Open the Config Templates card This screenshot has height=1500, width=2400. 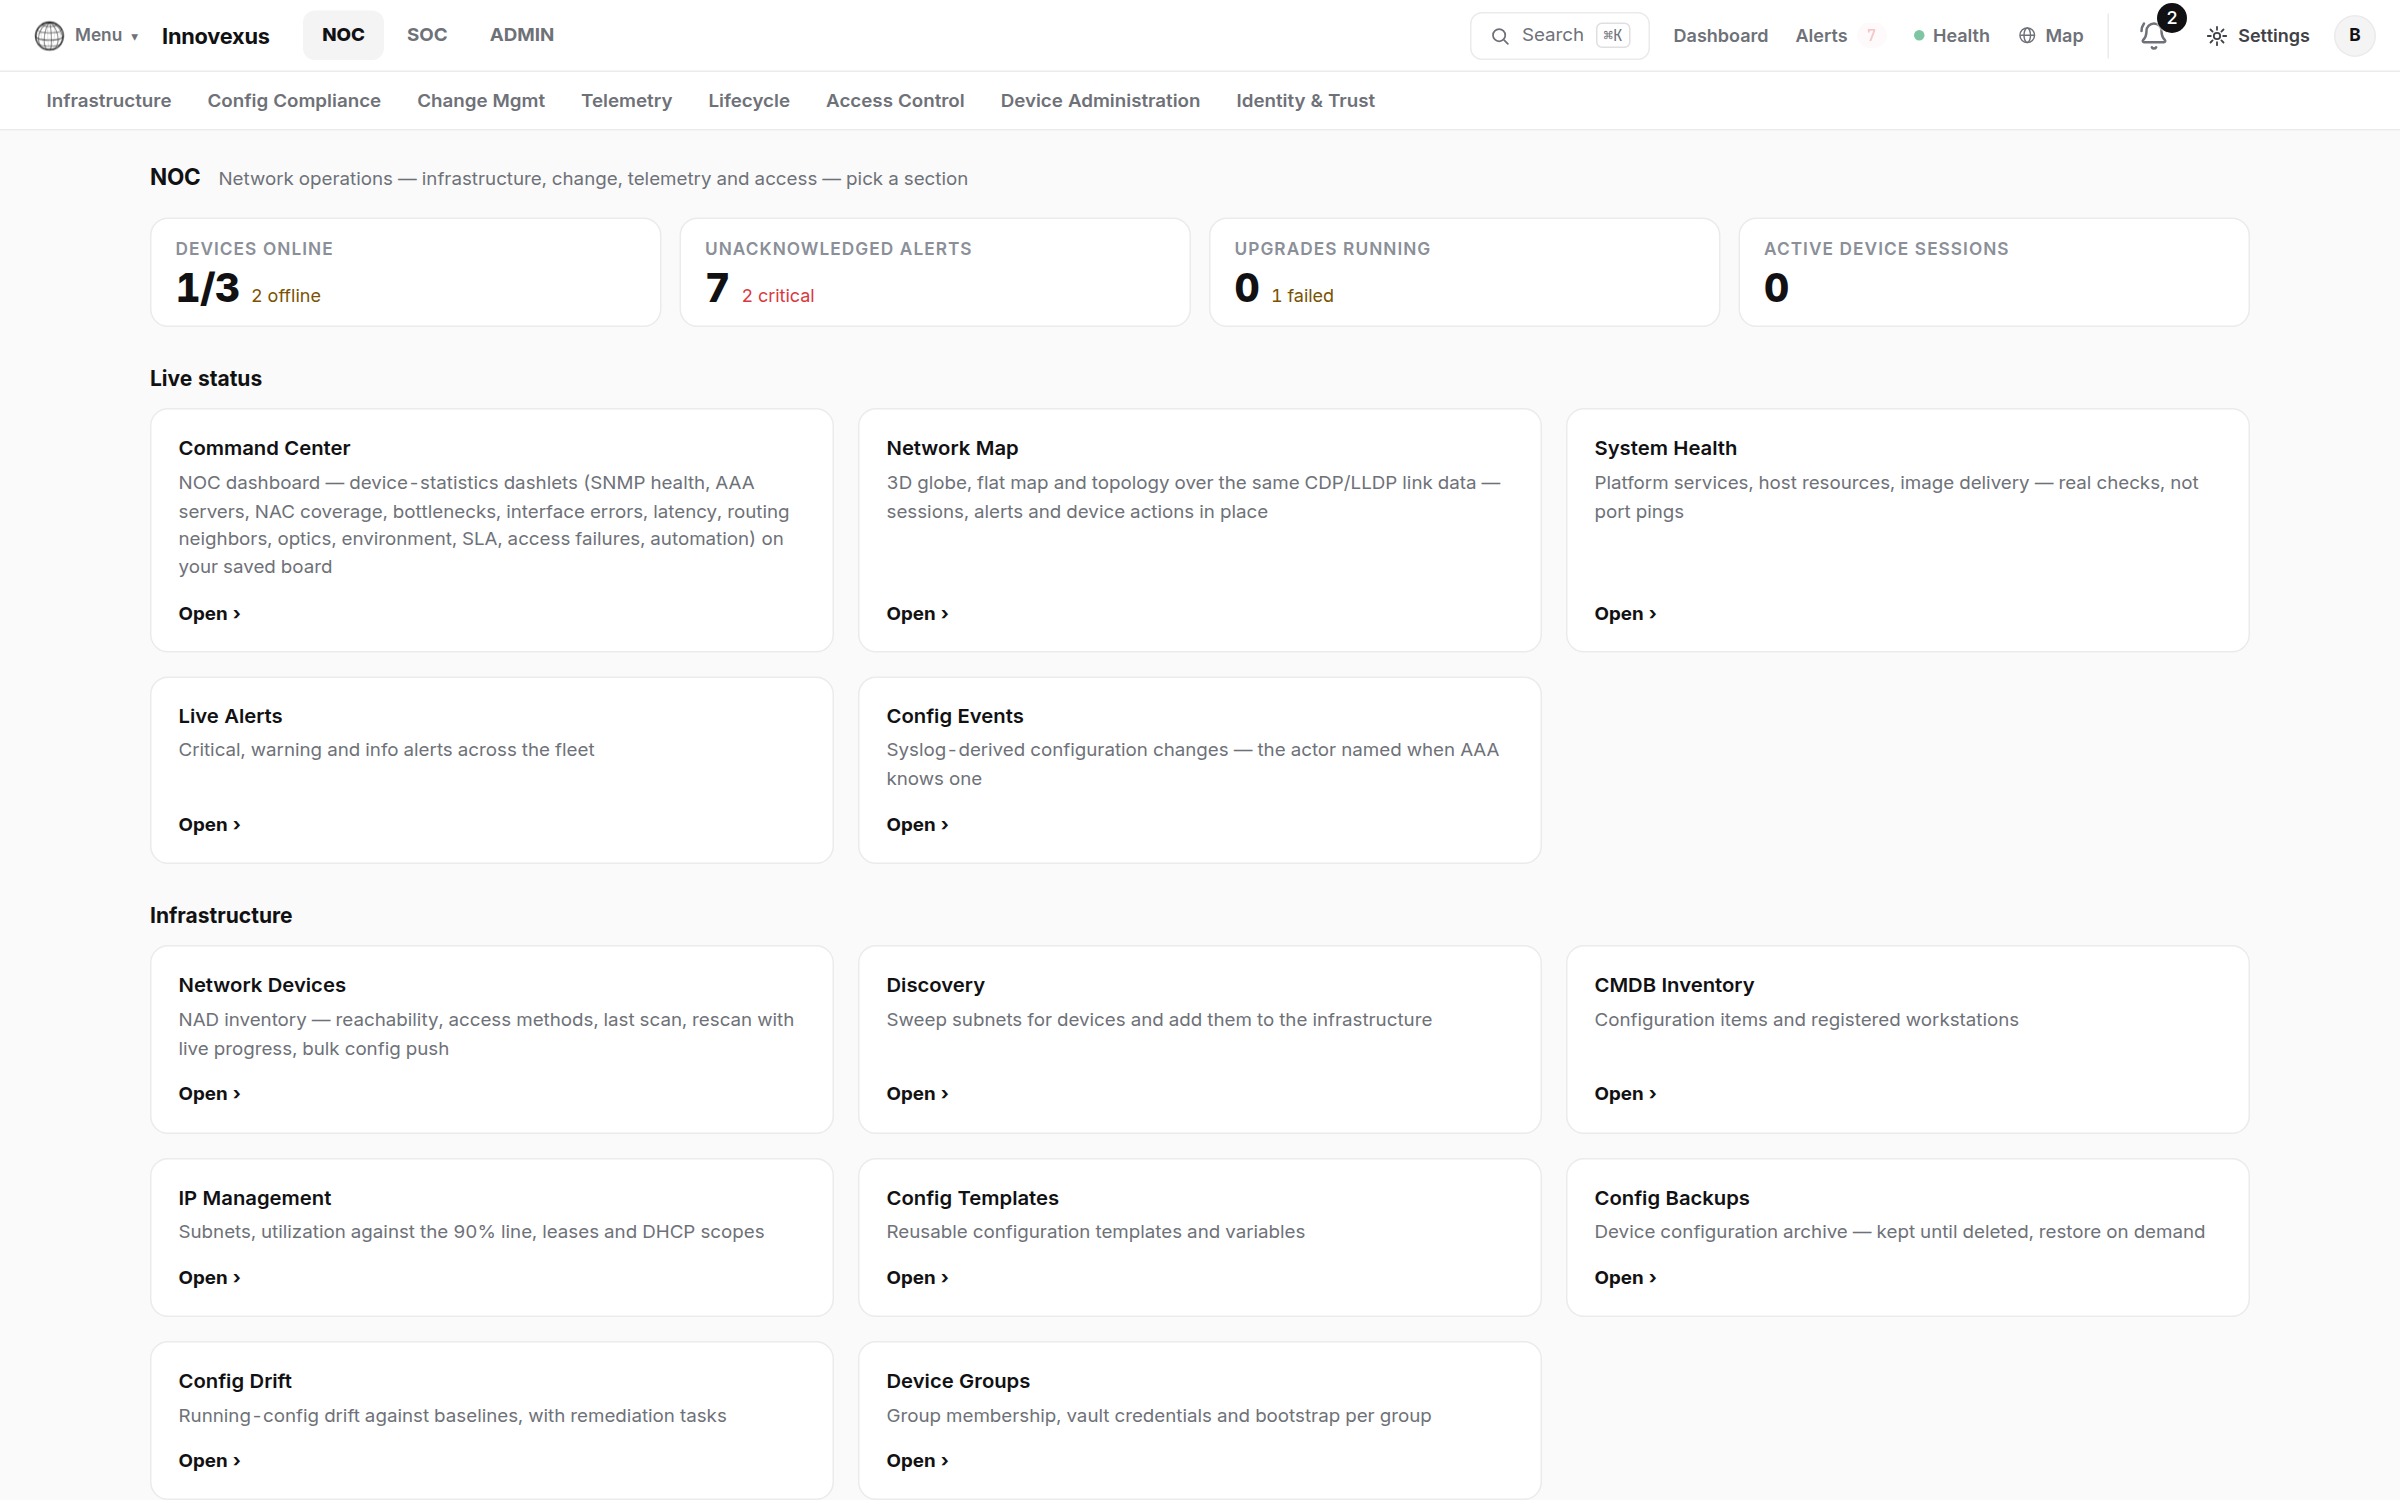coord(1199,1237)
